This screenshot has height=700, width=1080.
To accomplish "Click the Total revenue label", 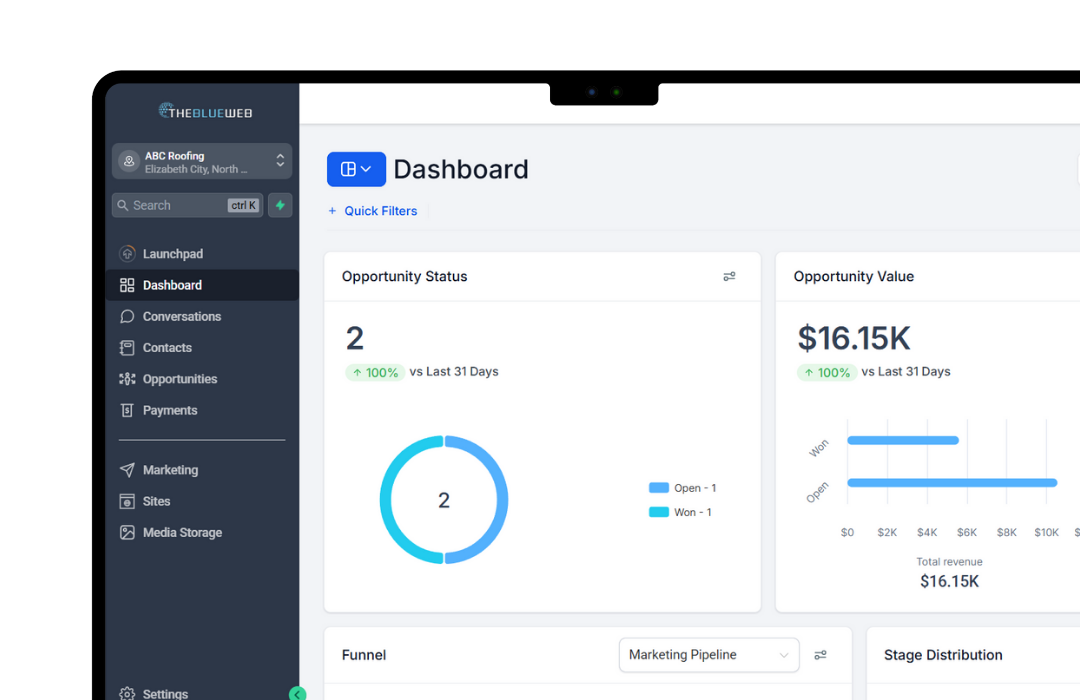I will point(949,562).
